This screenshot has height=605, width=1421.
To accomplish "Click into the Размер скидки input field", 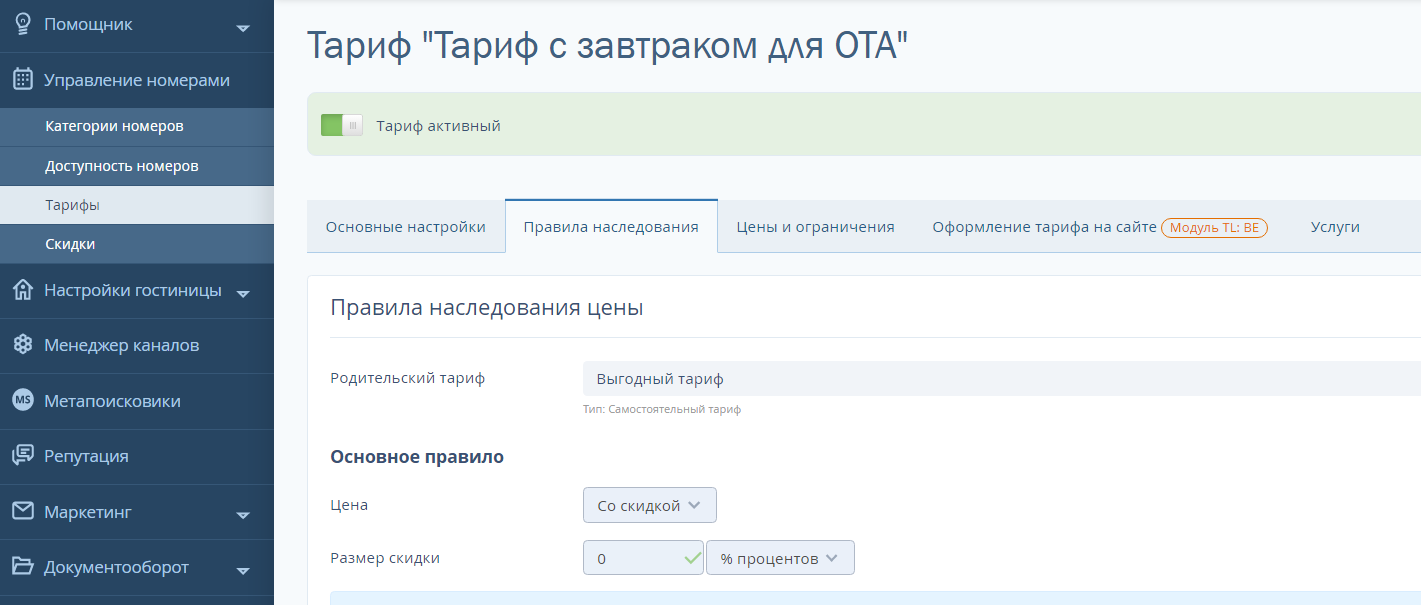I will point(643,558).
